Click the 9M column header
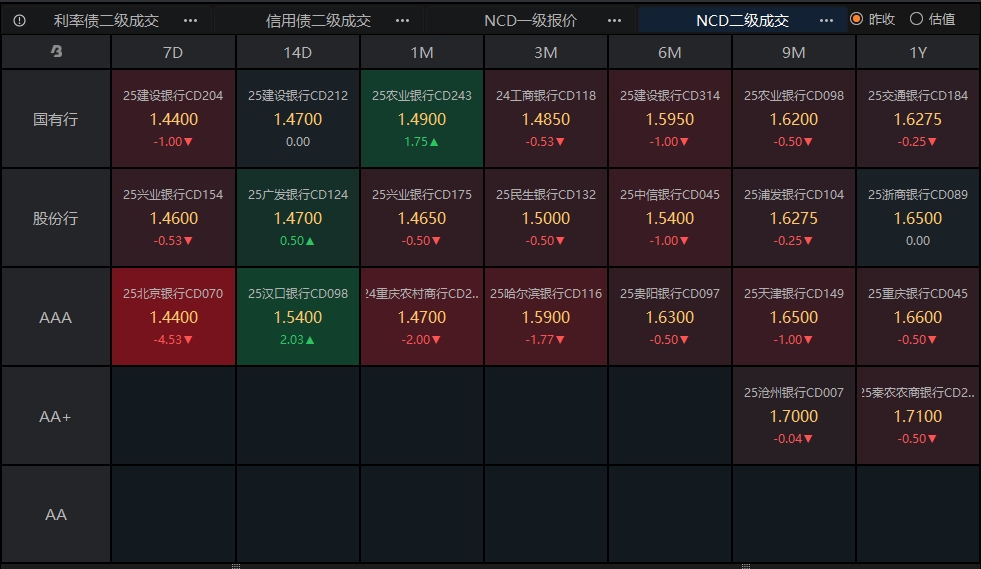 [x=793, y=52]
